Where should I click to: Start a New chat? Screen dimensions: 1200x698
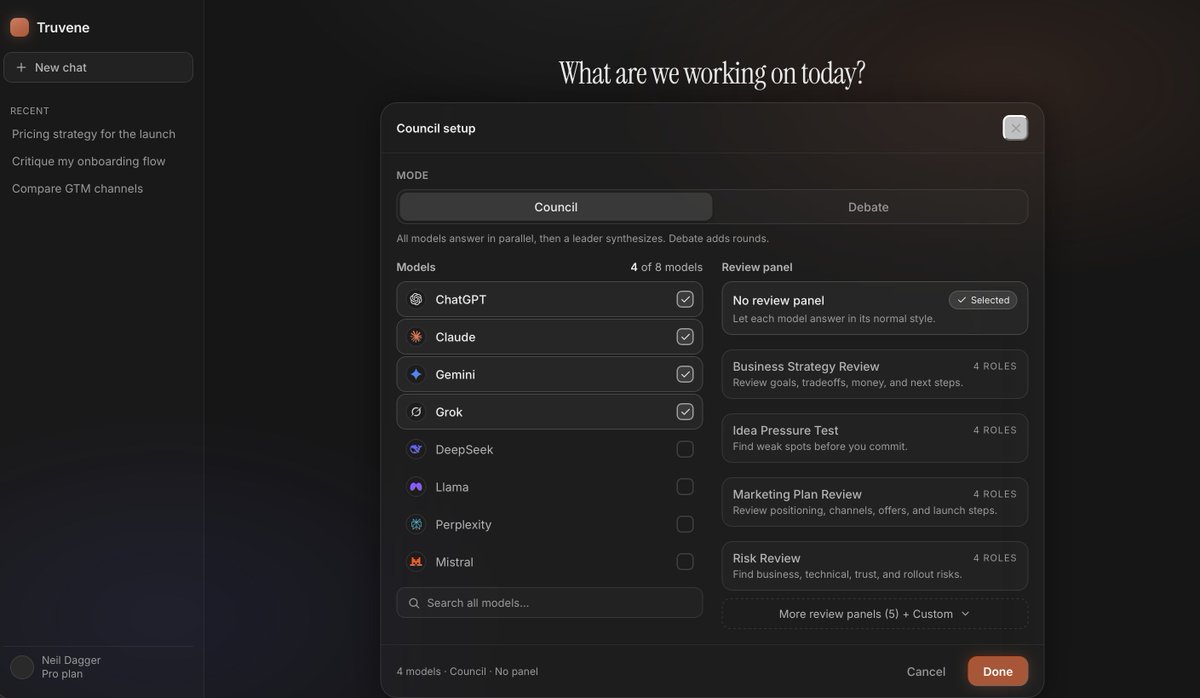click(x=98, y=67)
